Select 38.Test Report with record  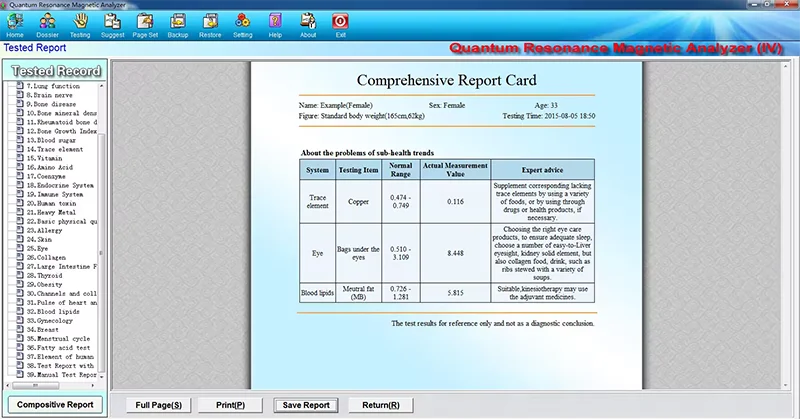60,365
